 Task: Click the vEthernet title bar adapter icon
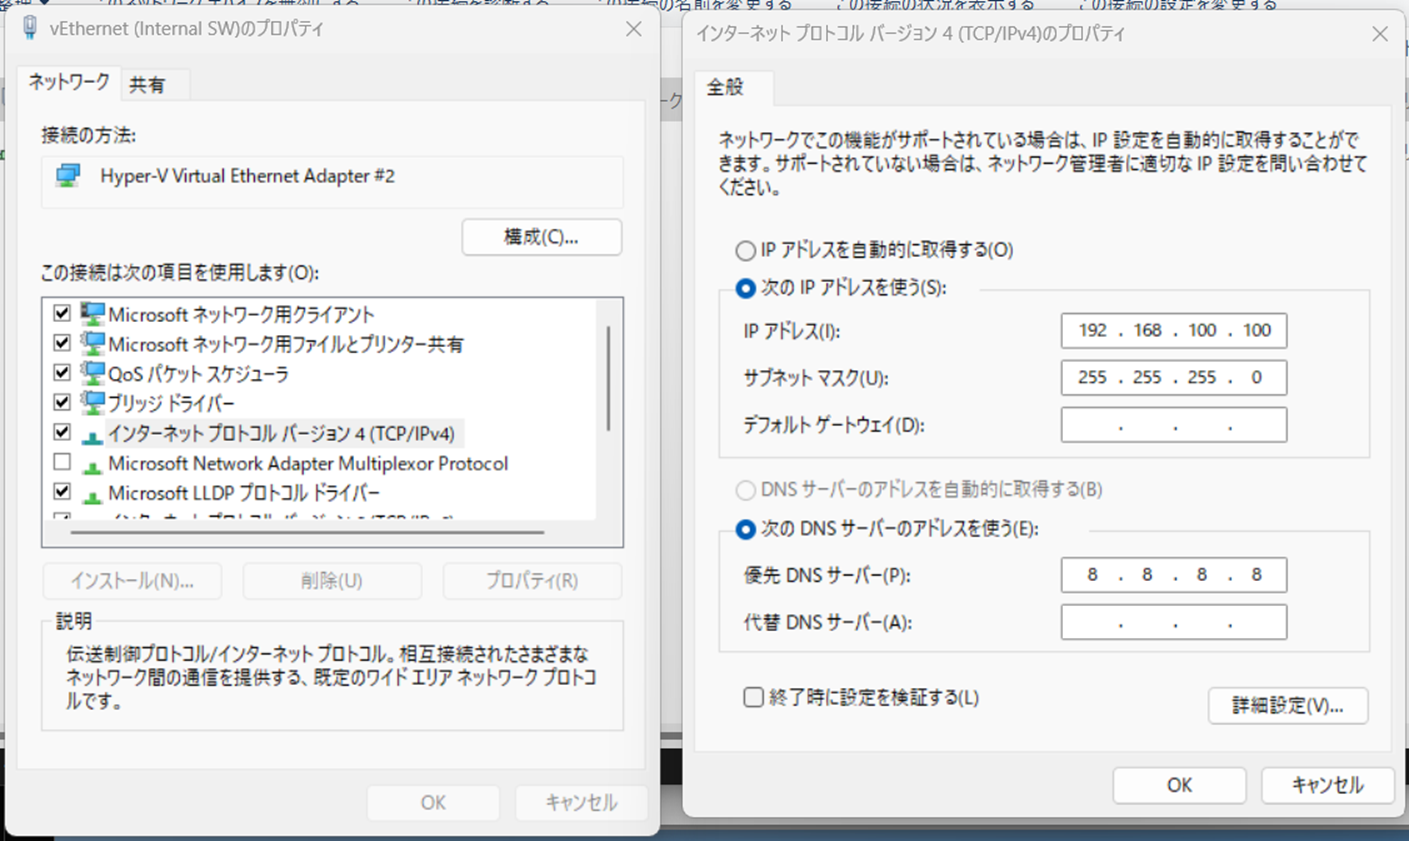click(30, 28)
